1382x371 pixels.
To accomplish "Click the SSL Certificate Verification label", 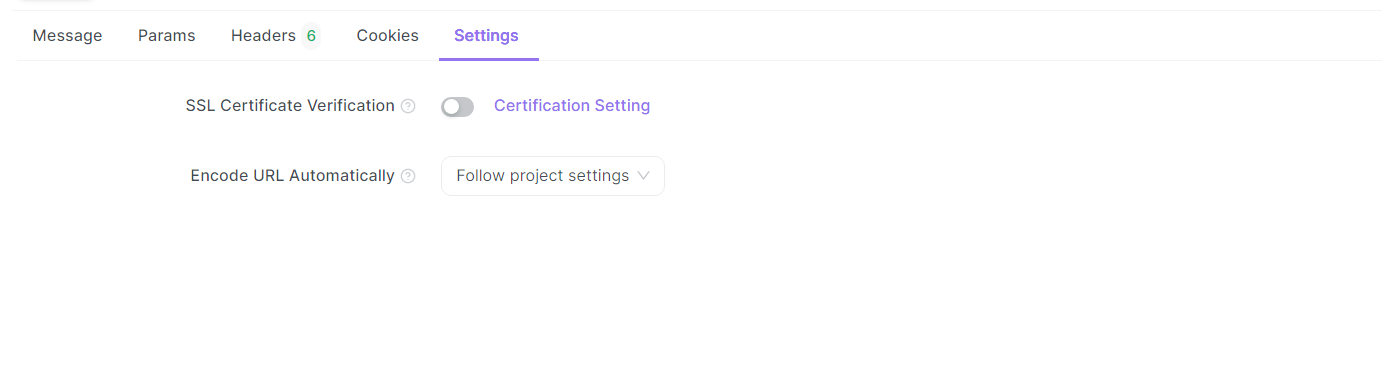I will pyautogui.click(x=290, y=106).
